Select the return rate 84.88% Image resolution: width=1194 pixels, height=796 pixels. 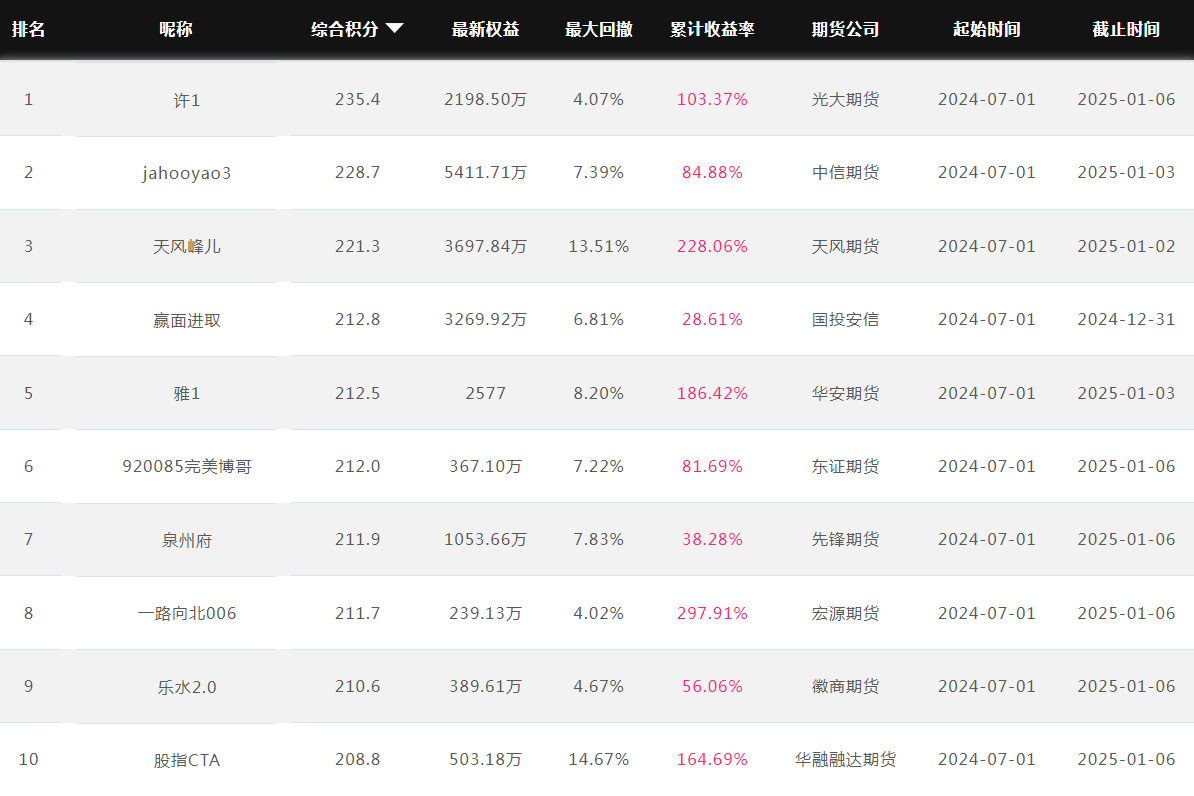[x=712, y=172]
